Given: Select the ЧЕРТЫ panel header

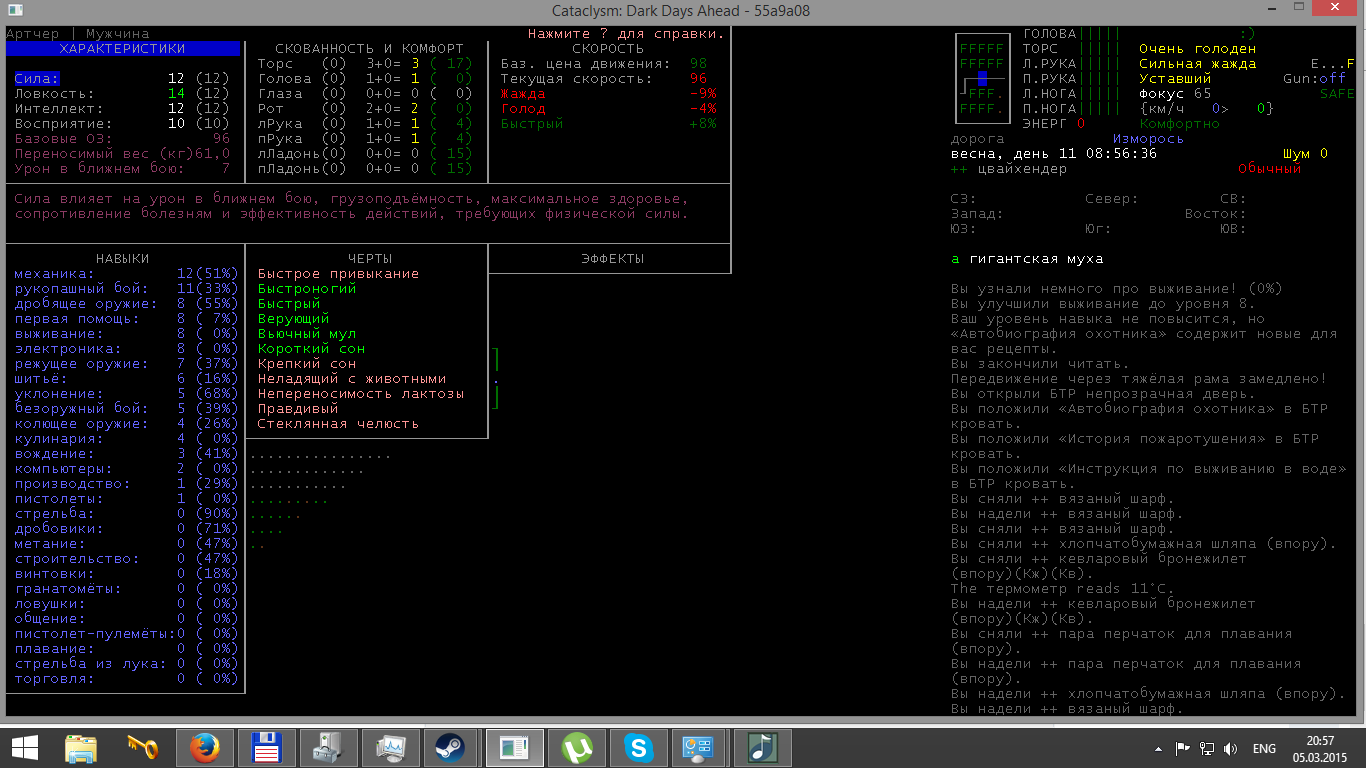Looking at the screenshot, I should coord(370,258).
